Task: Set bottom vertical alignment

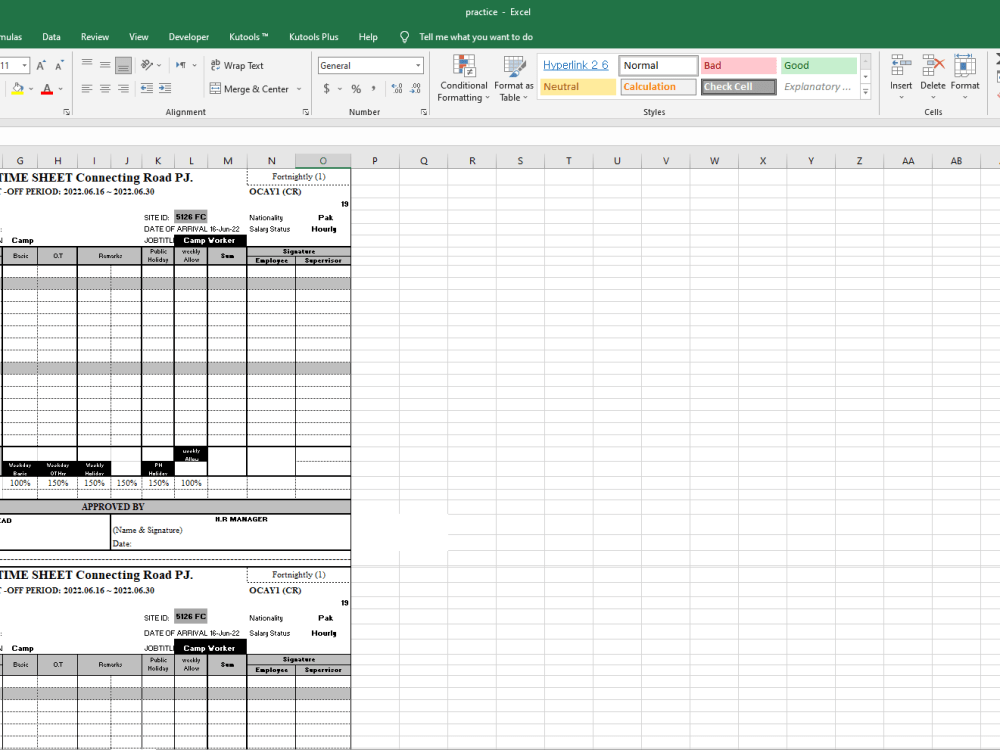Action: [x=124, y=65]
